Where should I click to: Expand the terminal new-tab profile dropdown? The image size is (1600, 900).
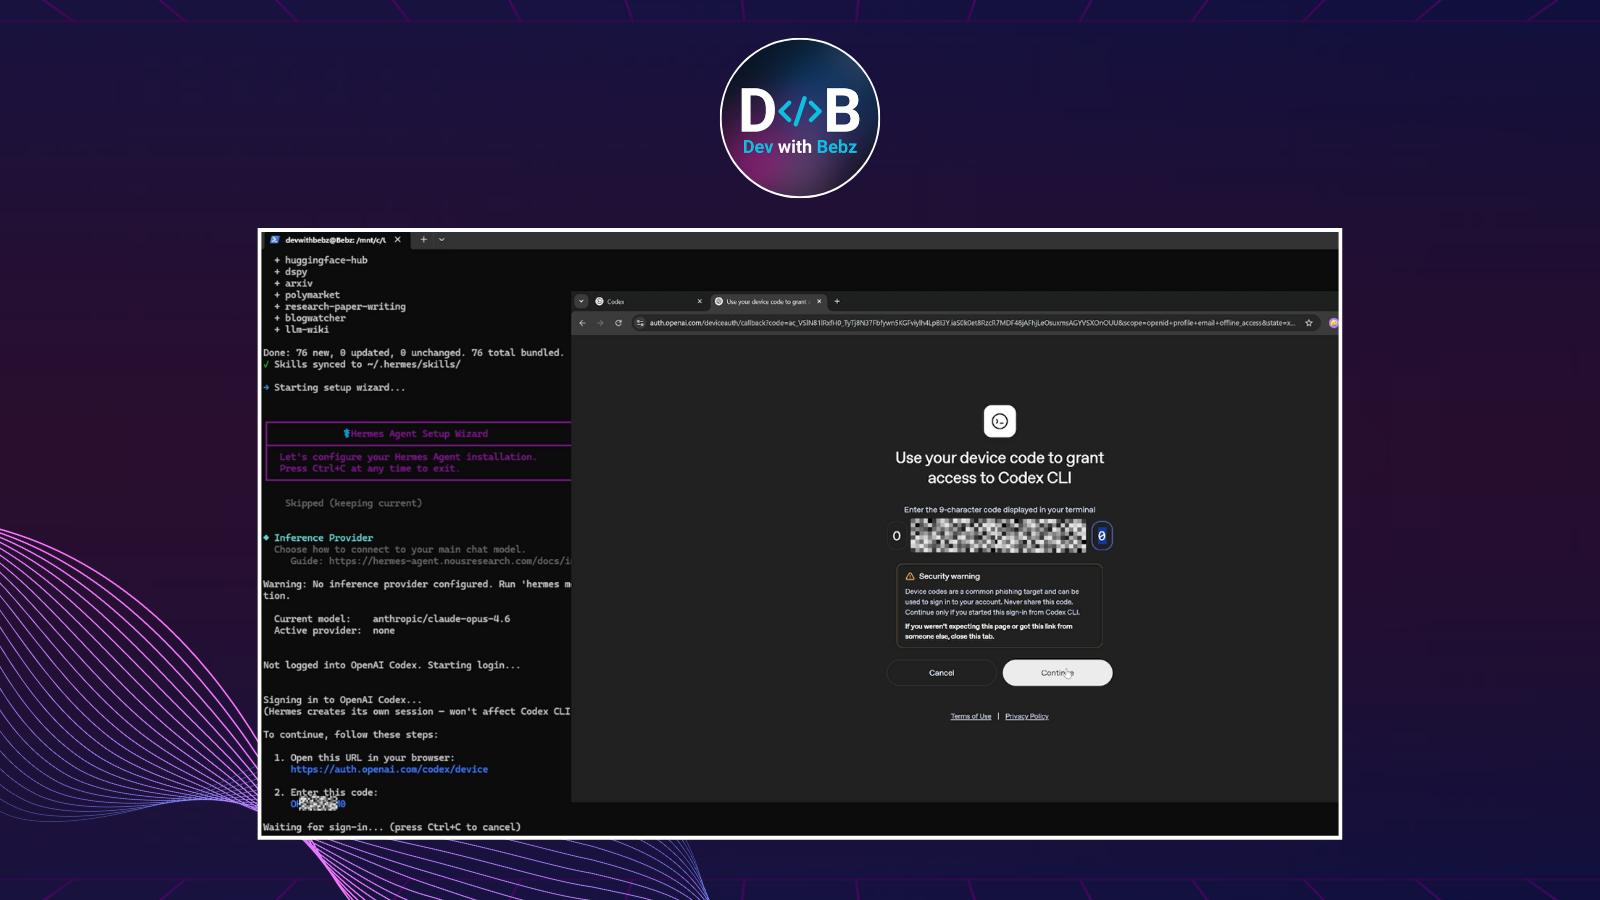[441, 240]
